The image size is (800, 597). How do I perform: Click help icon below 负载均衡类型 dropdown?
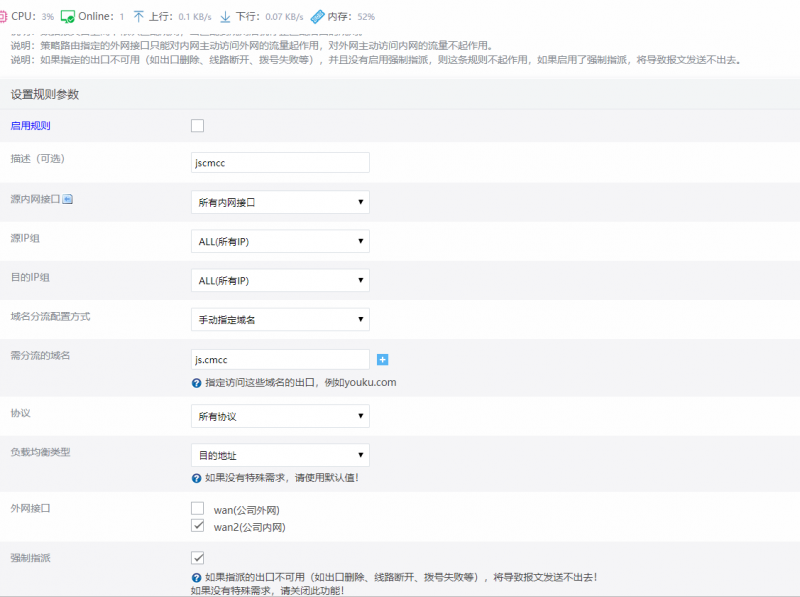coord(197,477)
